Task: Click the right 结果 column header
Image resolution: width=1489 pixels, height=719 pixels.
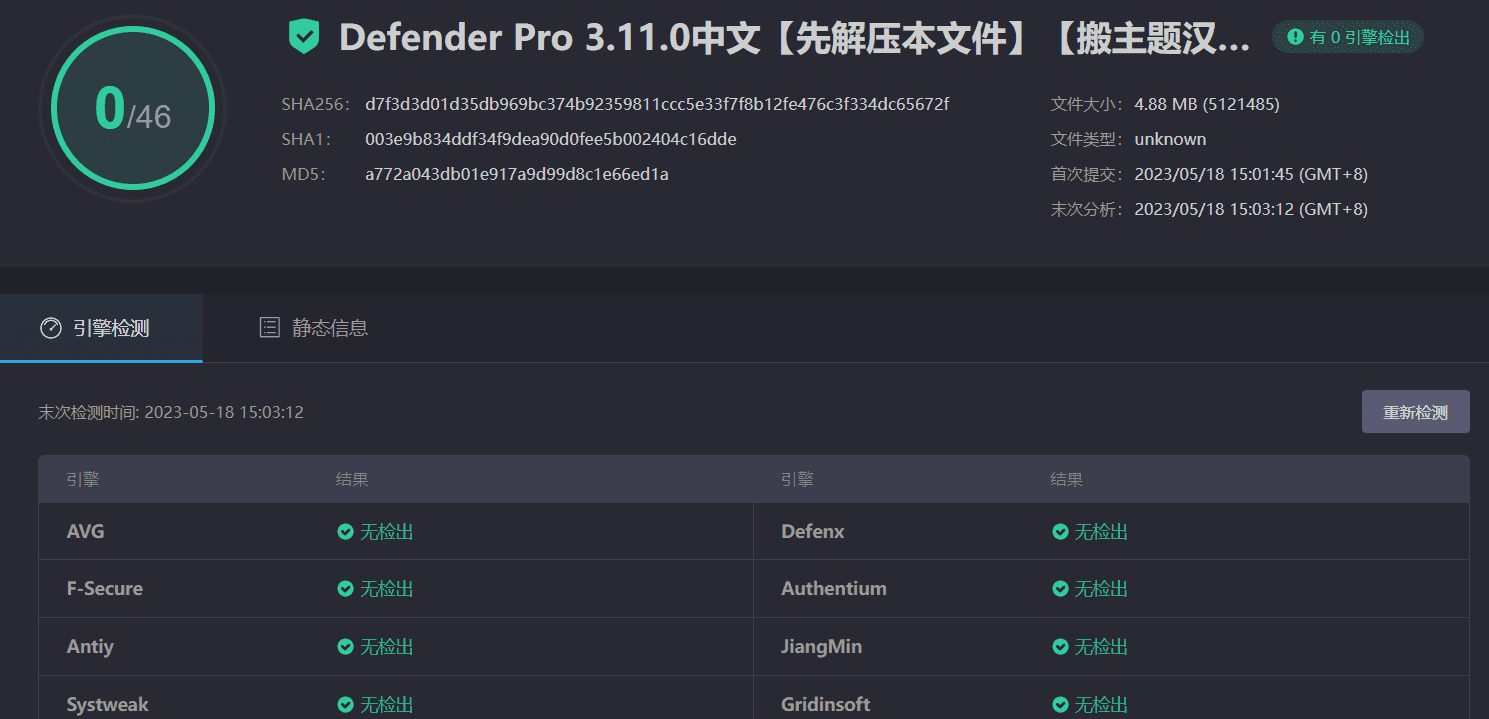Action: pos(1066,479)
